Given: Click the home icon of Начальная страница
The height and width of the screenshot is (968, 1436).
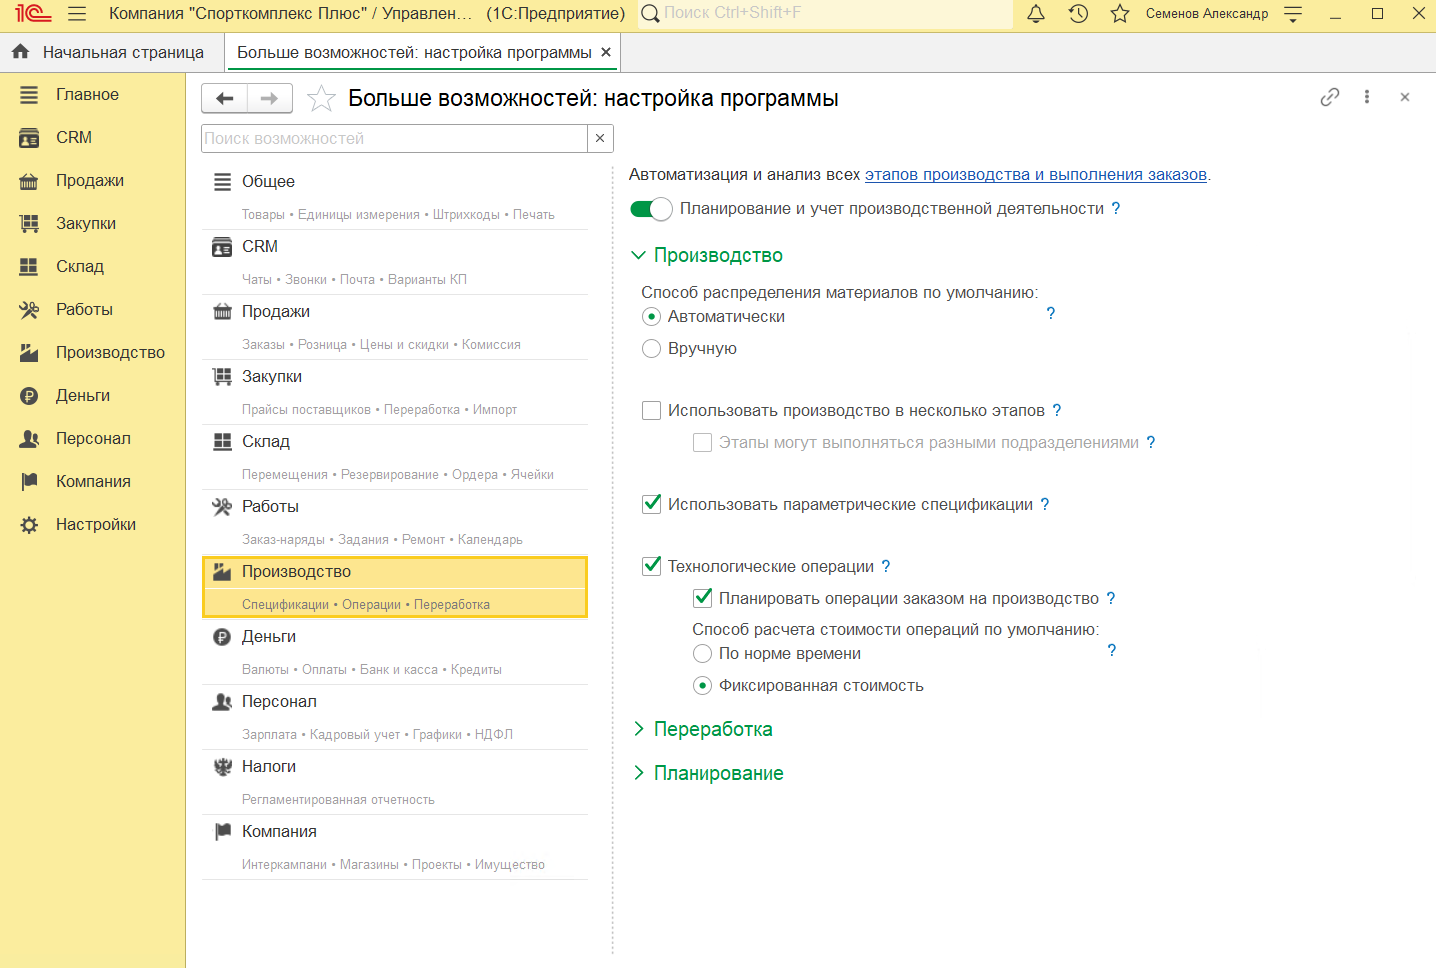Looking at the screenshot, I should (20, 52).
